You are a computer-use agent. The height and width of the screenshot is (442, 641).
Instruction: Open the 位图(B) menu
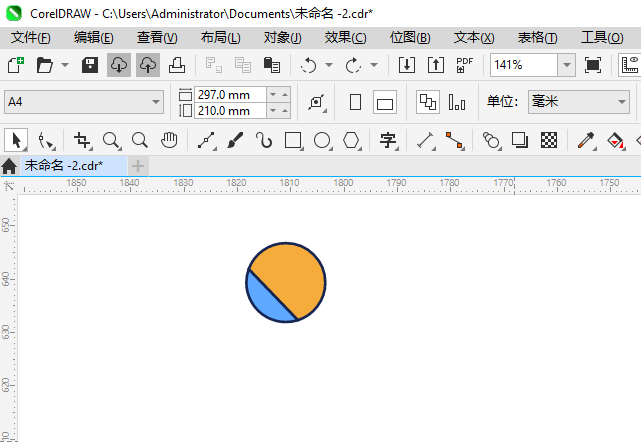click(x=410, y=38)
